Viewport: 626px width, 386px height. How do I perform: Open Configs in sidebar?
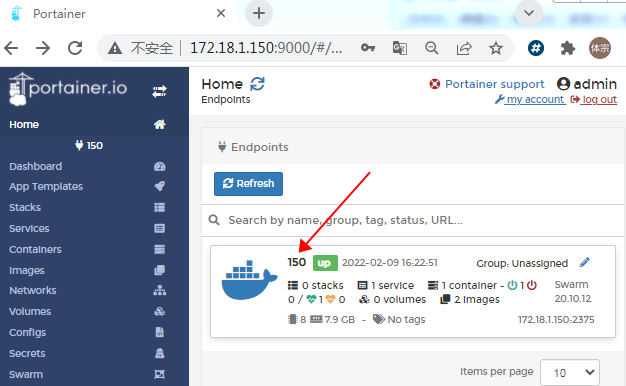click(x=28, y=333)
